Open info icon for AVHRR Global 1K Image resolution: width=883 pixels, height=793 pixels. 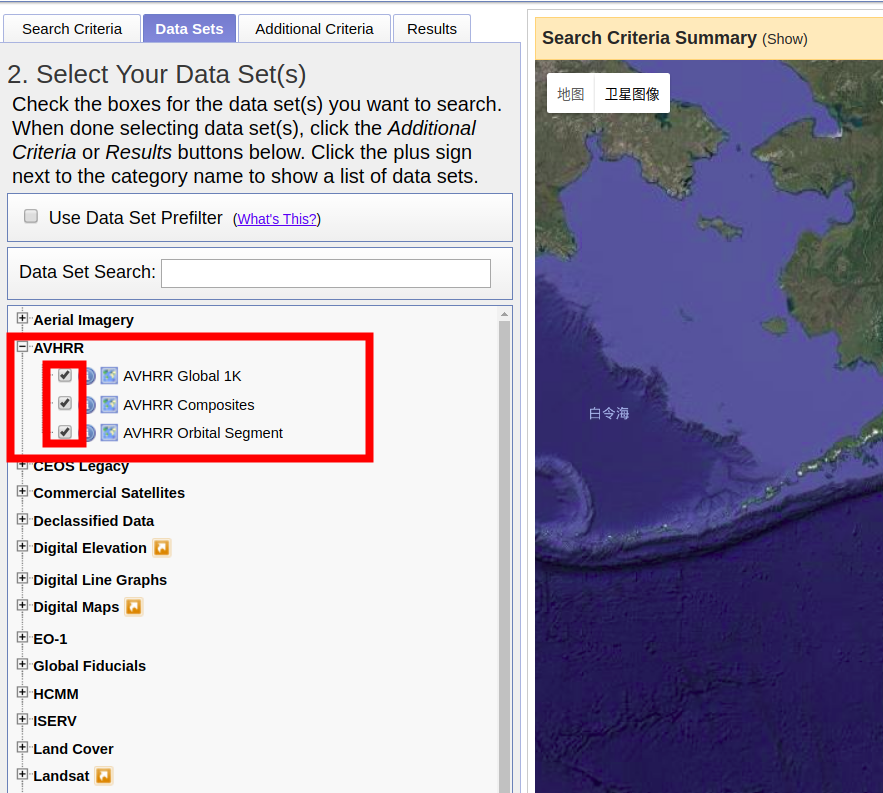click(x=90, y=376)
